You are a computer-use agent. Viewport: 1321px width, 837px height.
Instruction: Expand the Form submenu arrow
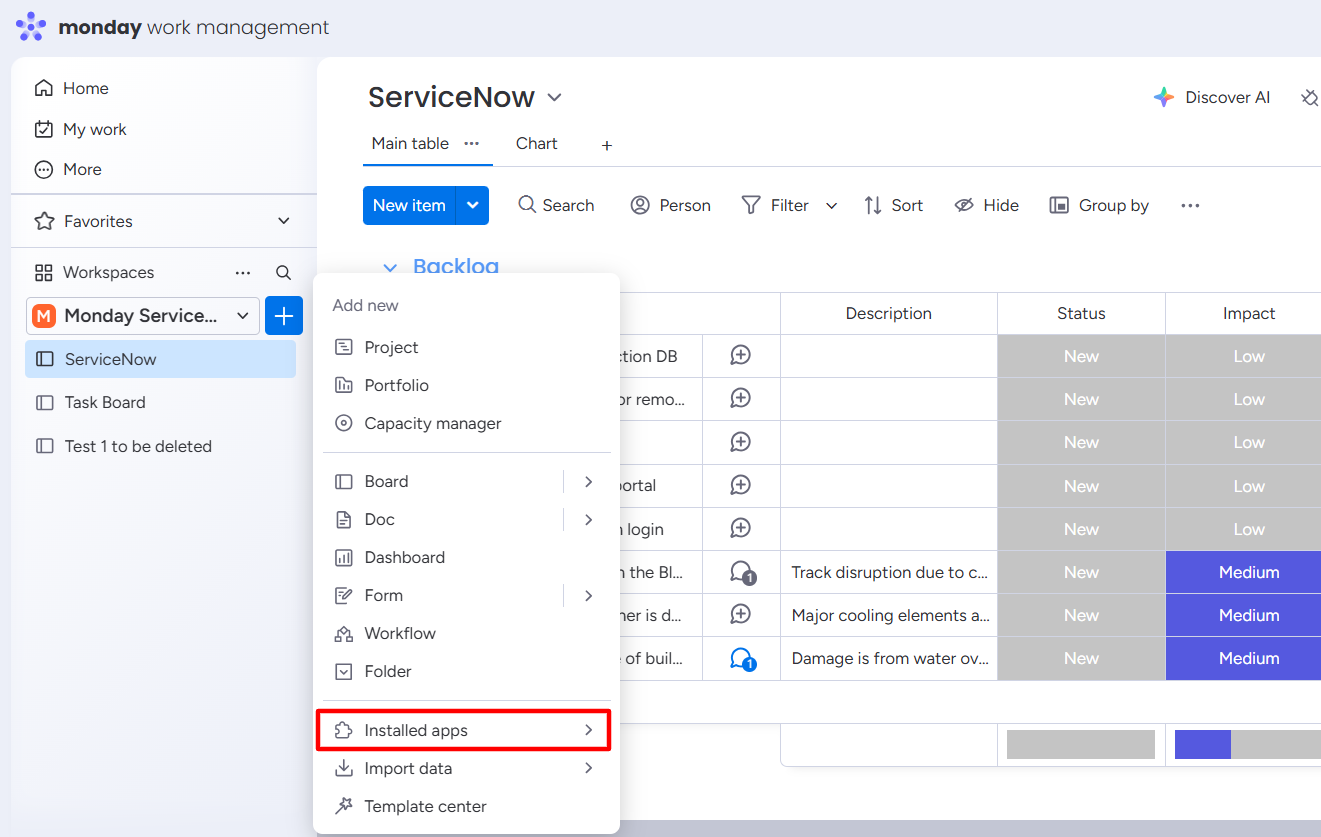pyautogui.click(x=589, y=595)
